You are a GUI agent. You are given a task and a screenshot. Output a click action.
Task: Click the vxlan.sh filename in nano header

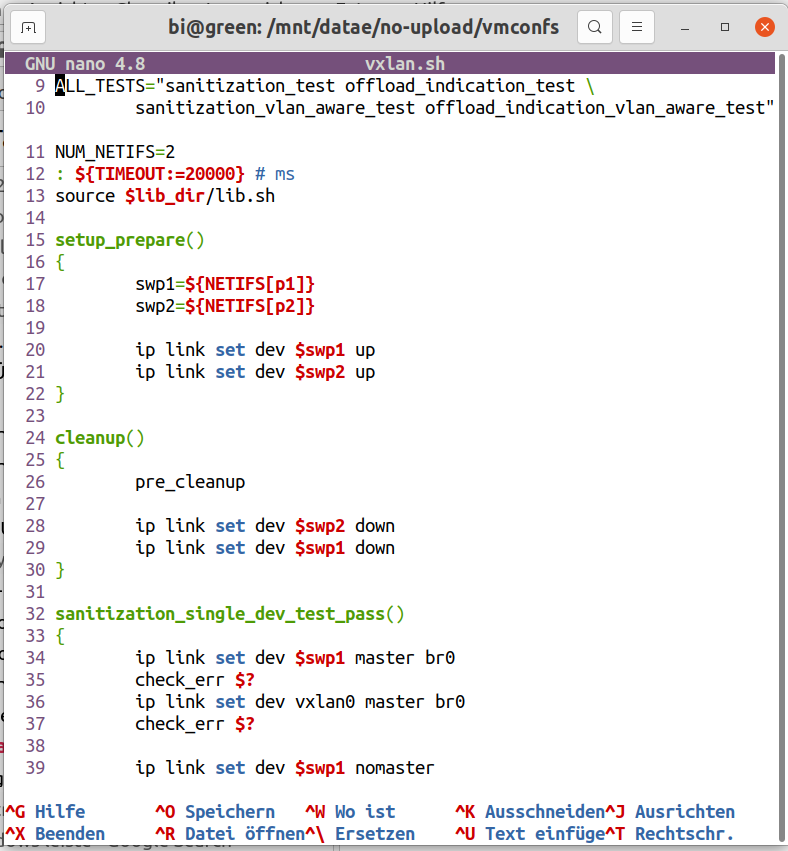click(x=405, y=62)
